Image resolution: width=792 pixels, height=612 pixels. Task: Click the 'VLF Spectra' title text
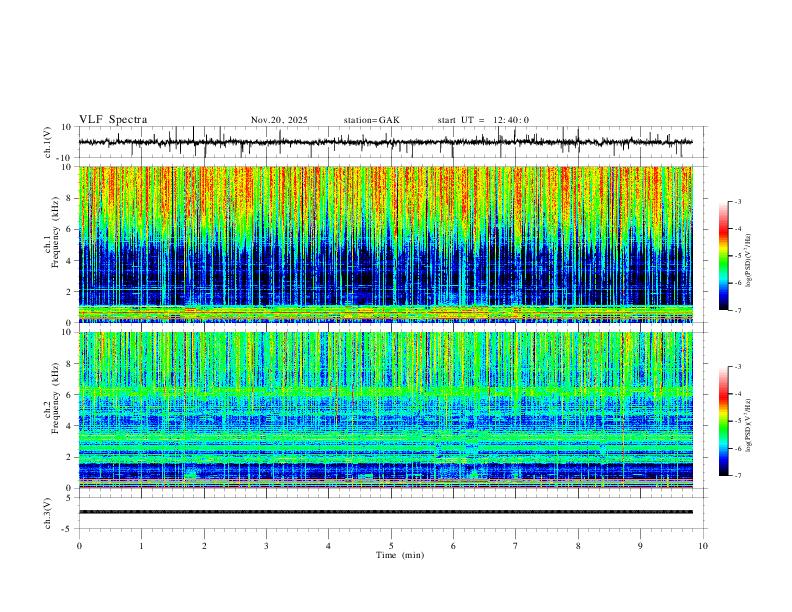point(113,120)
